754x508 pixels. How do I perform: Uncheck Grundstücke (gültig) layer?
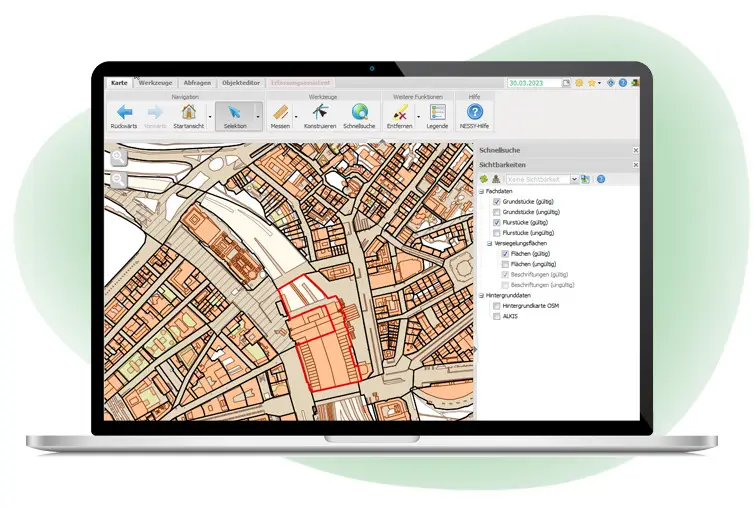pos(496,201)
